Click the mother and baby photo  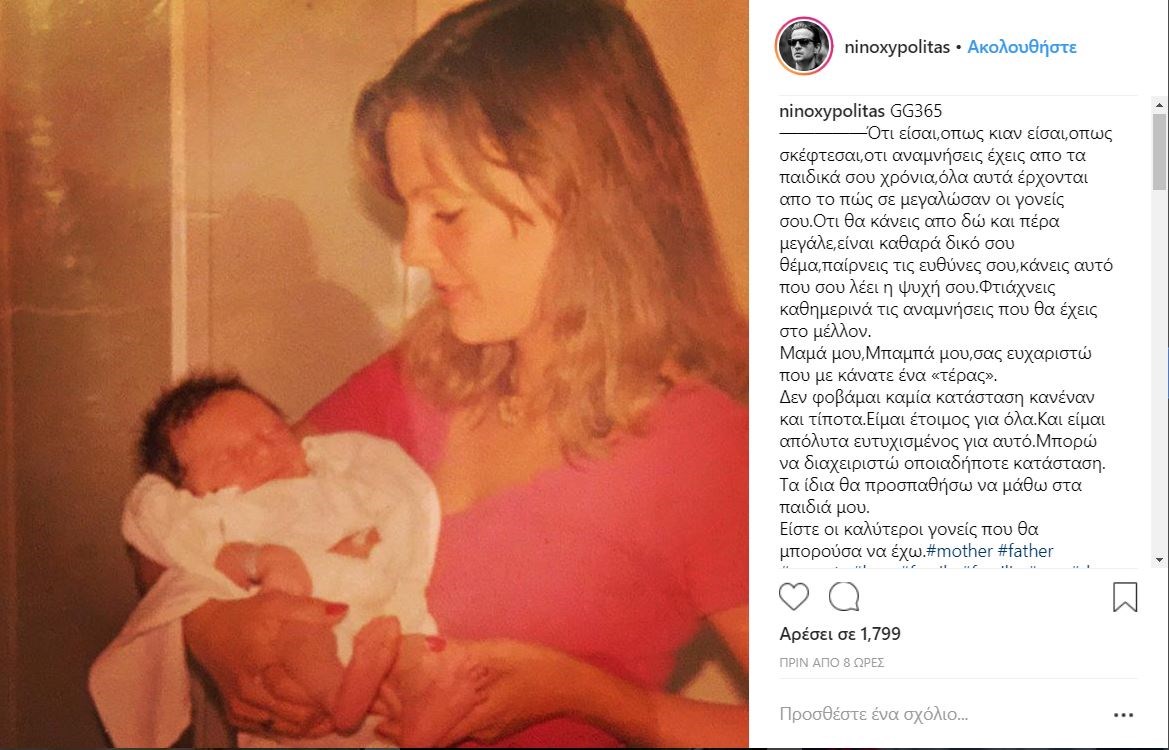tap(374, 375)
